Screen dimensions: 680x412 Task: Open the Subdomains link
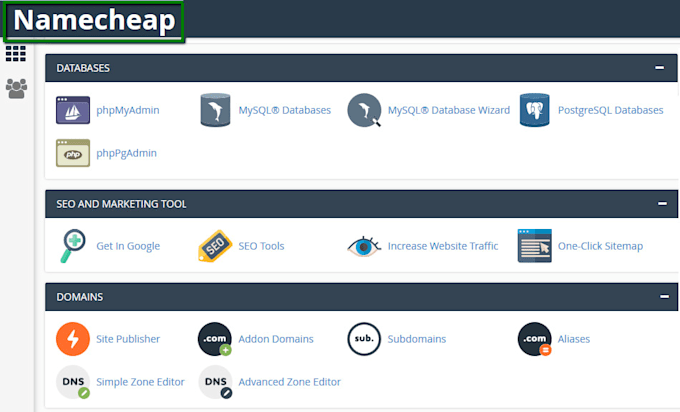tap(417, 339)
